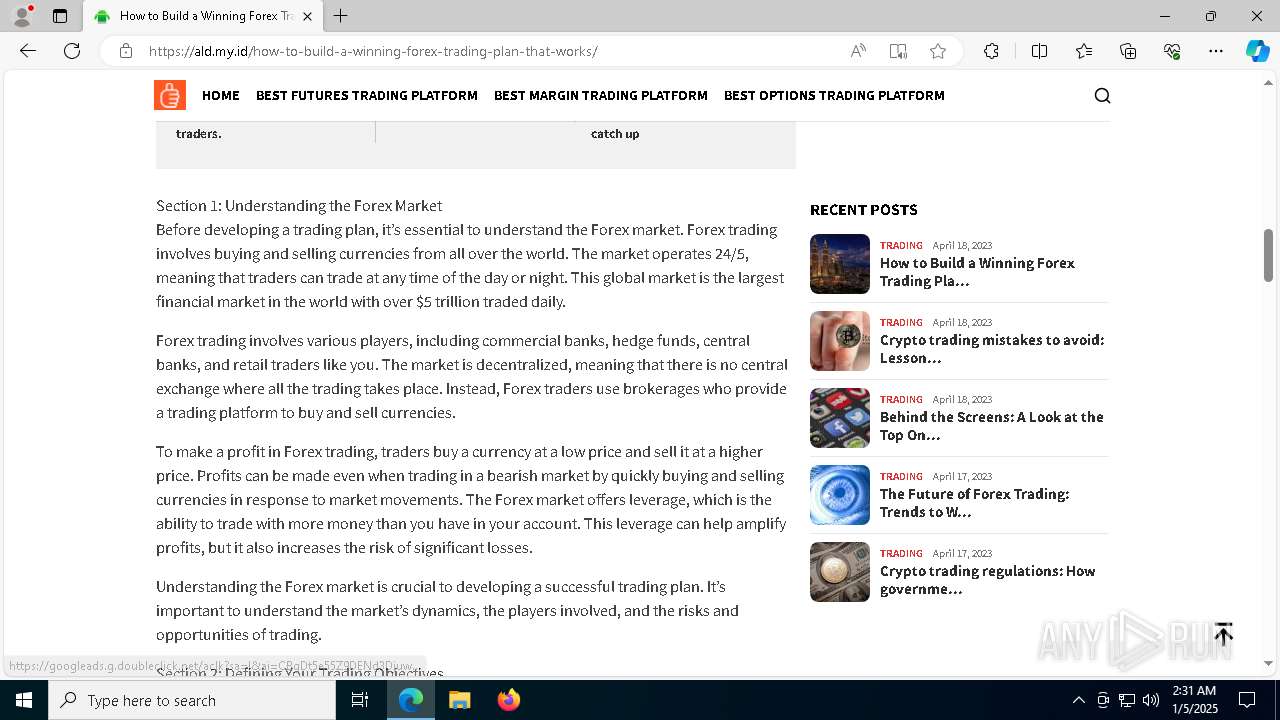Reload the page with Refresh icon
The image size is (1280, 720).
click(72, 51)
